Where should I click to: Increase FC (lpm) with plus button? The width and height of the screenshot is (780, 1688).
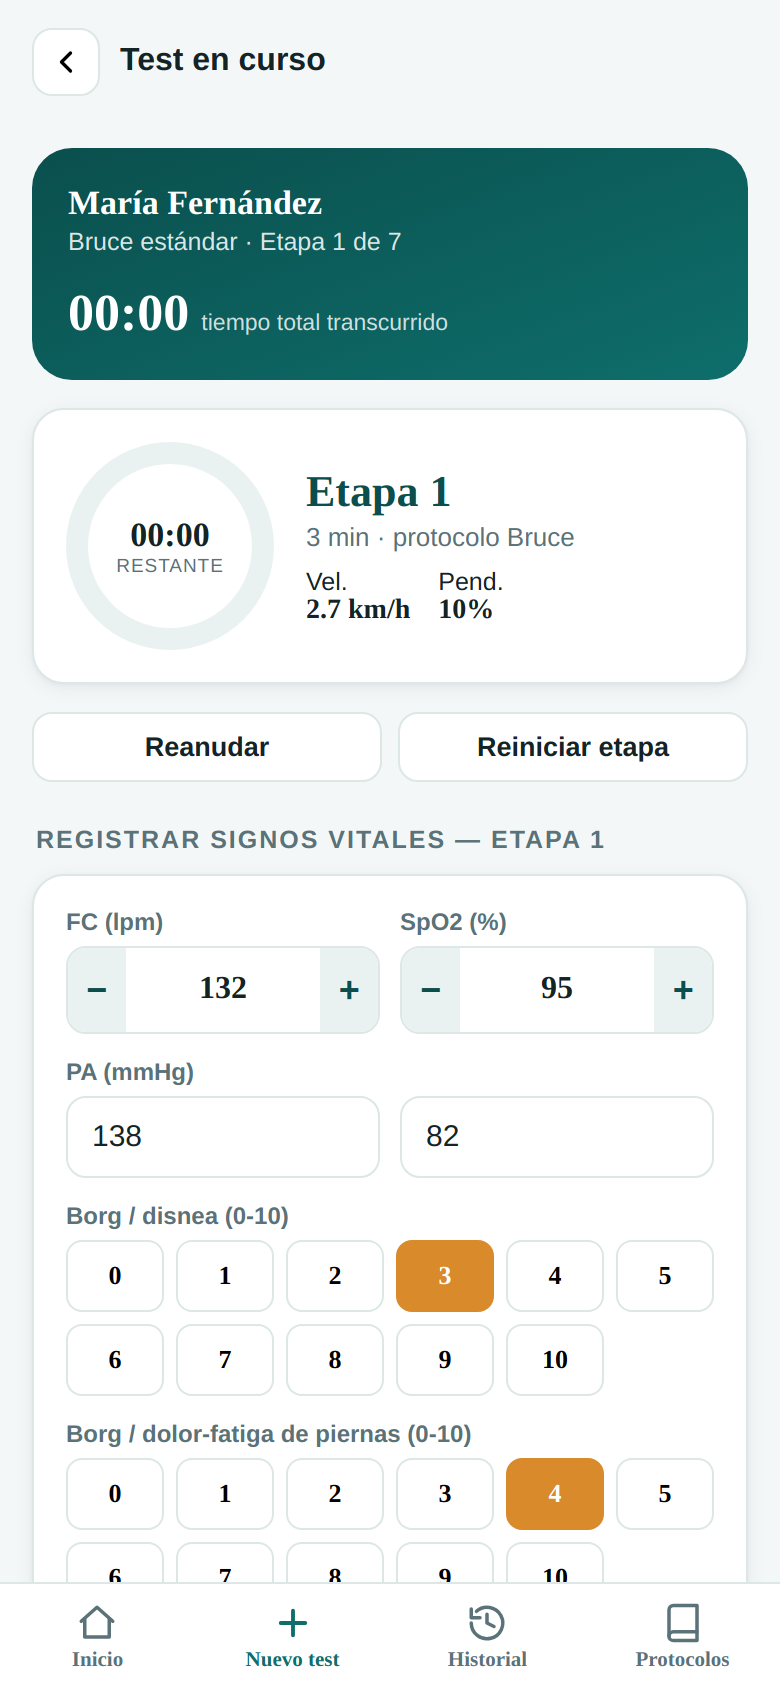click(x=349, y=990)
